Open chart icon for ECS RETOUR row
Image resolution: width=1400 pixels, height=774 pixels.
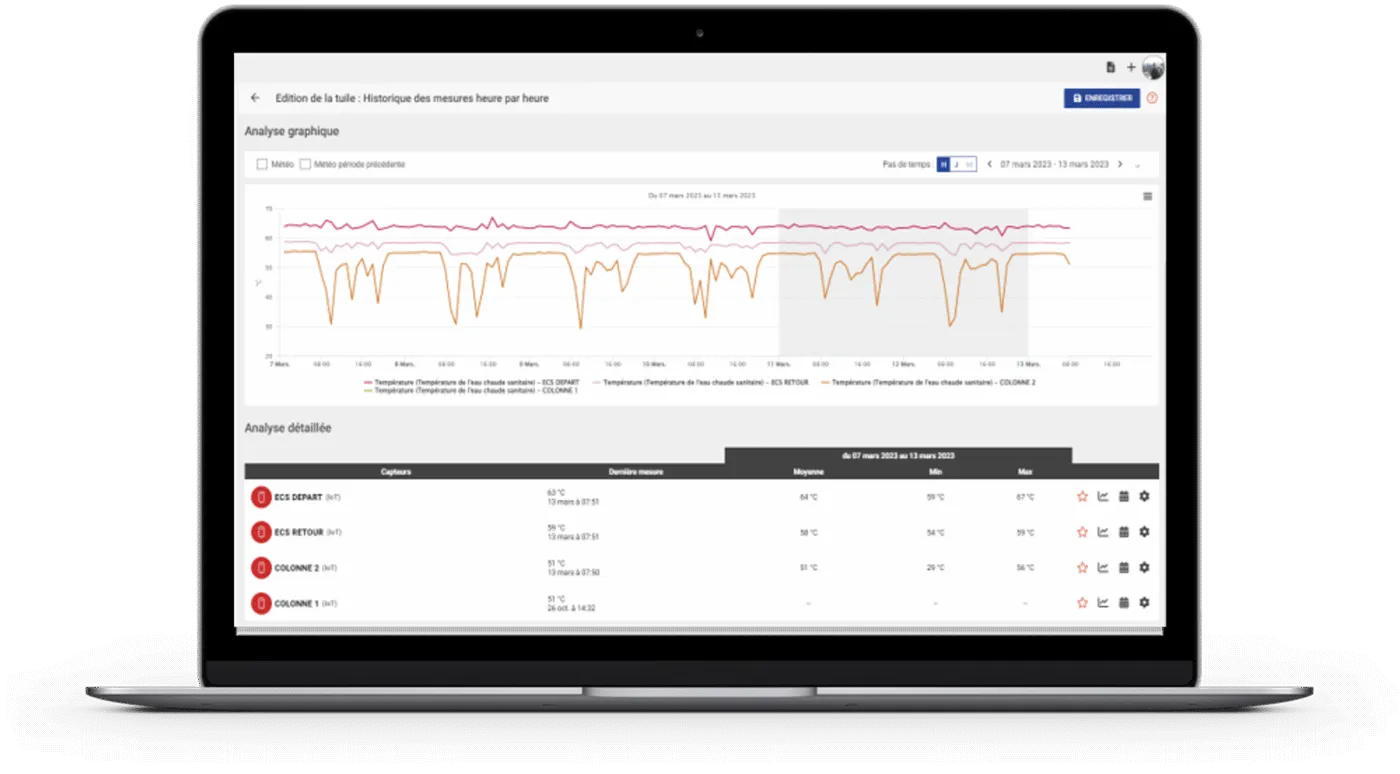pyautogui.click(x=1103, y=532)
